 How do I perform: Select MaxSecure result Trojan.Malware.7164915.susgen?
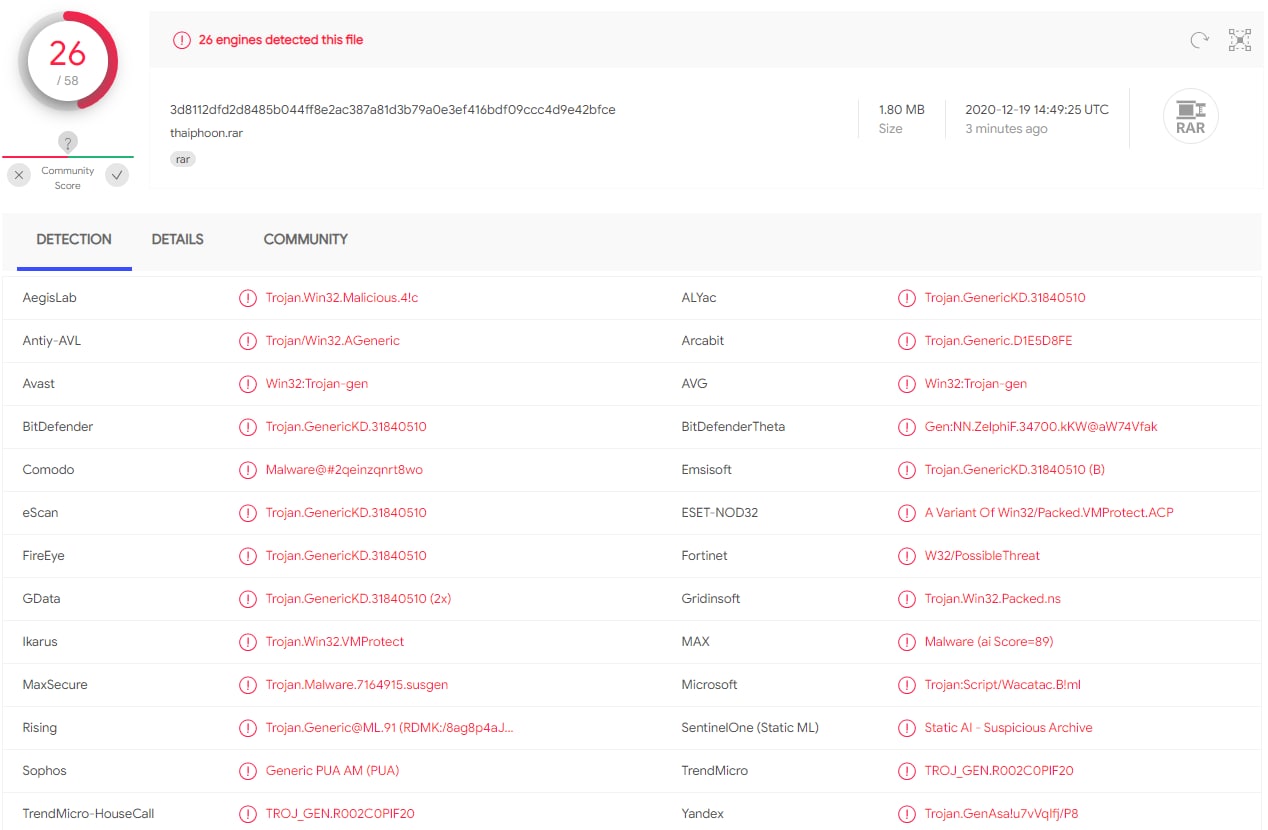click(x=357, y=685)
